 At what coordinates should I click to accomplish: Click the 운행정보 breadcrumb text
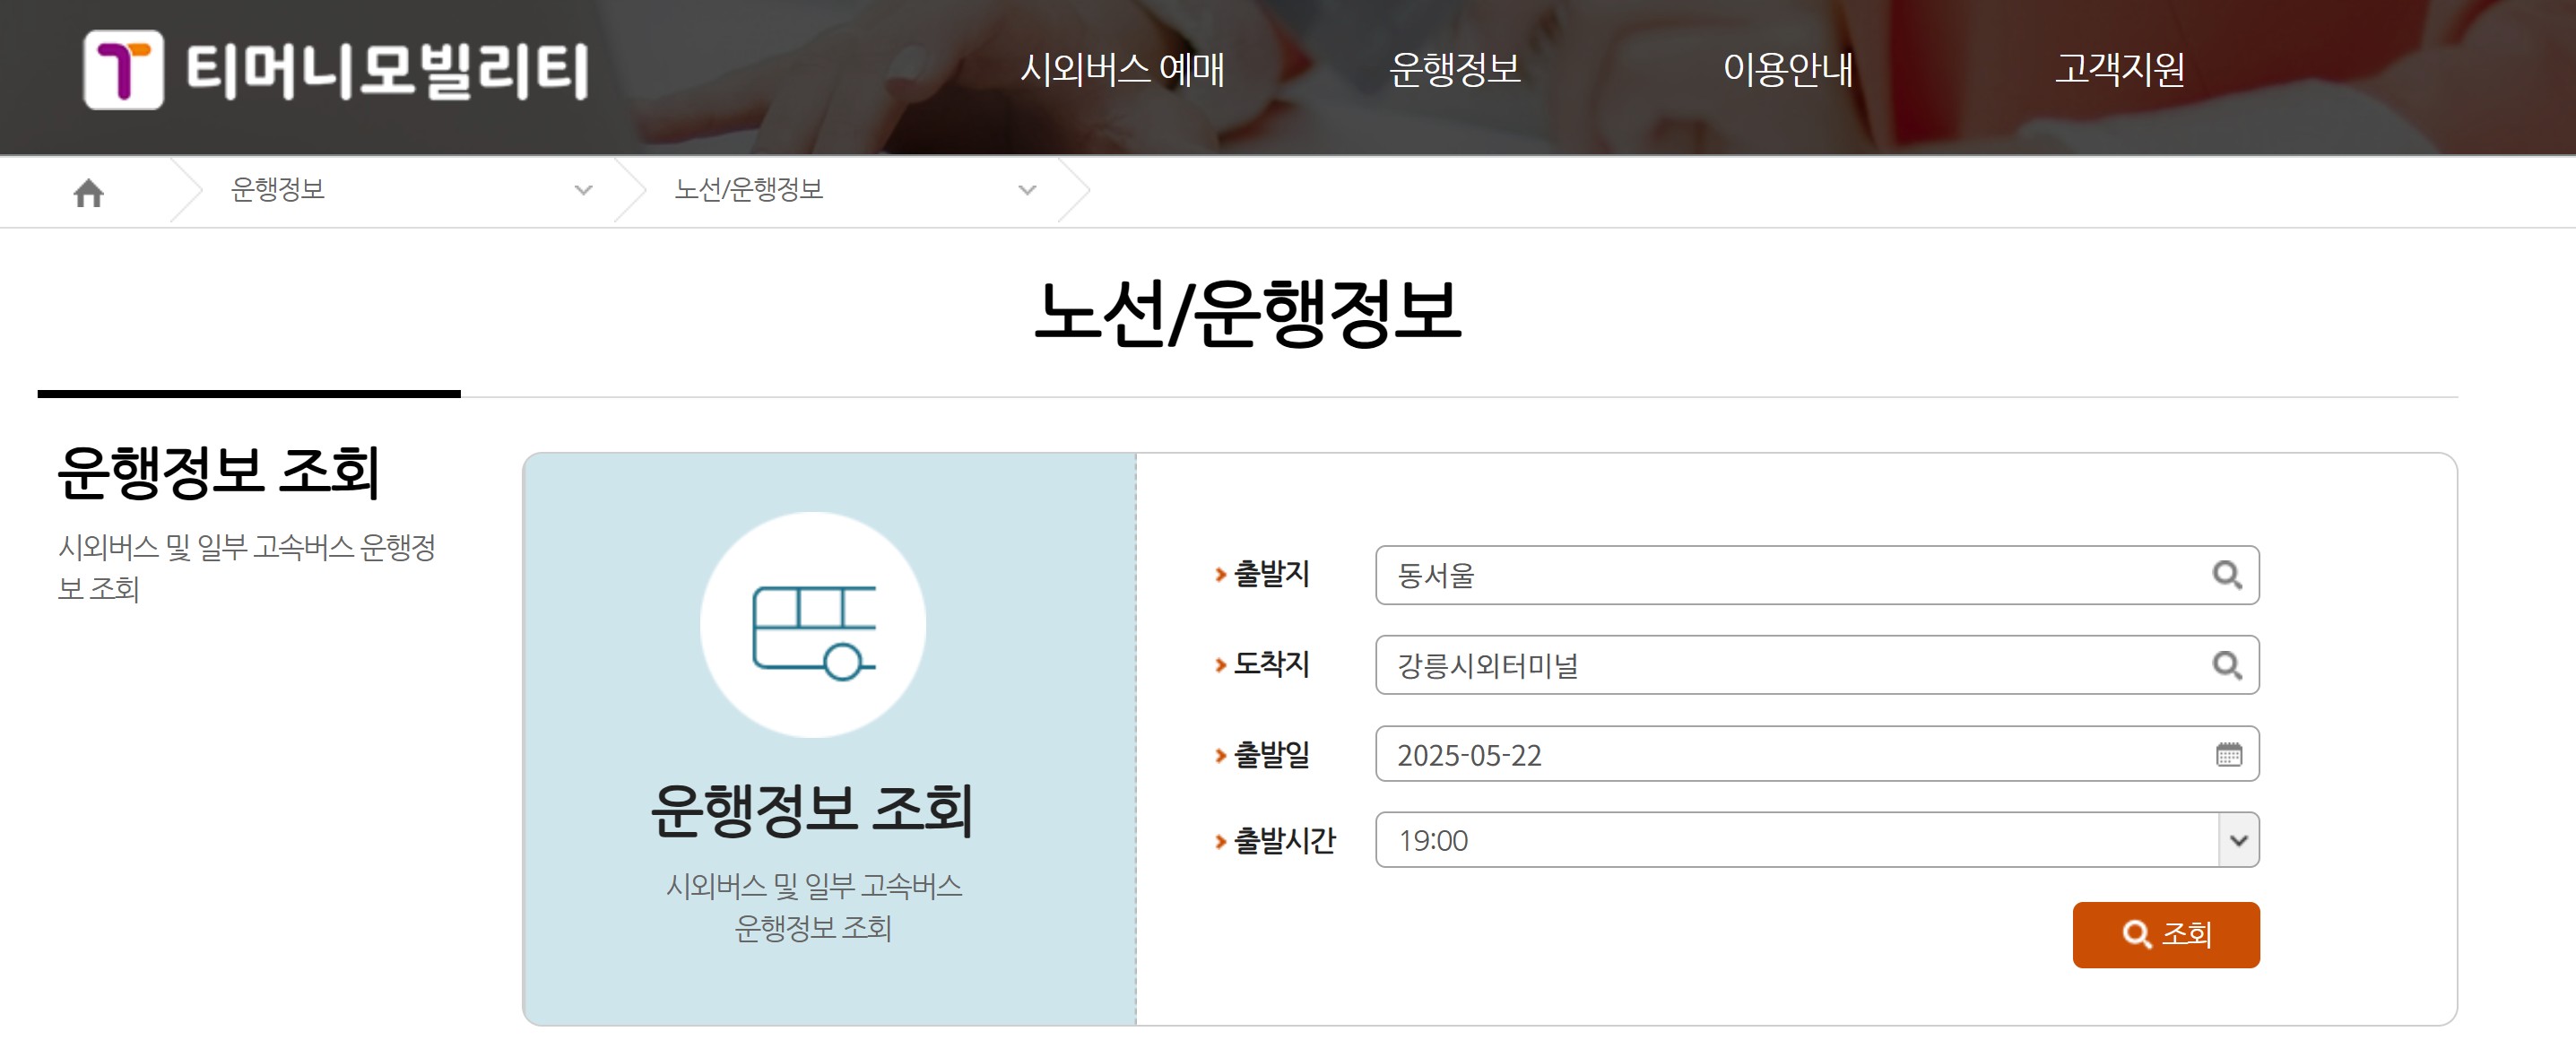coord(278,190)
